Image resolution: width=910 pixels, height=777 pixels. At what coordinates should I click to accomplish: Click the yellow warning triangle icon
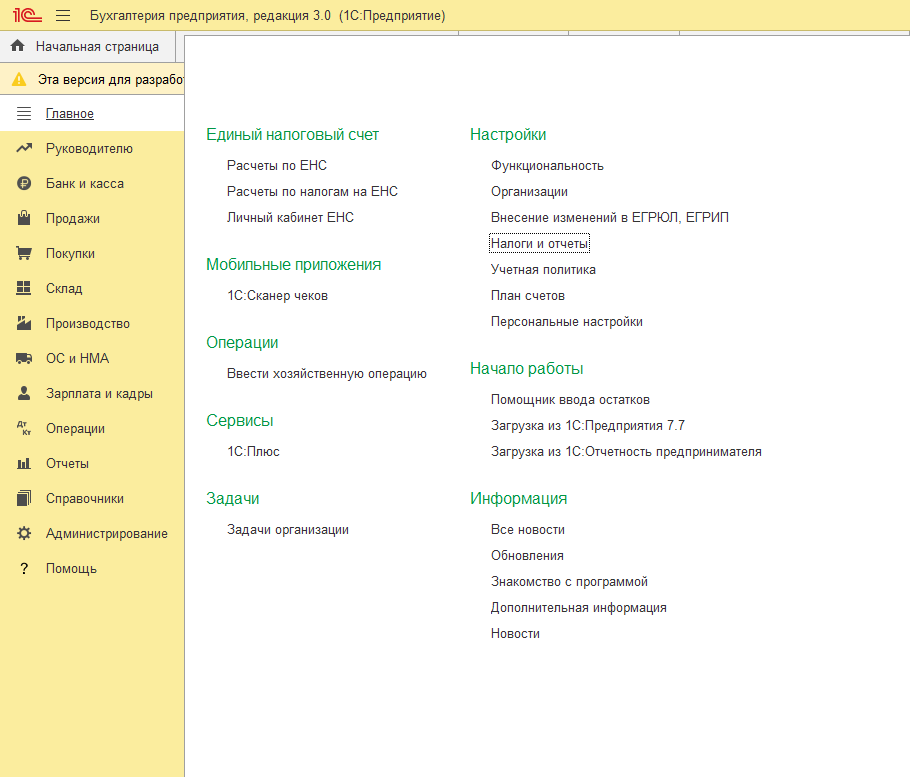(x=19, y=79)
